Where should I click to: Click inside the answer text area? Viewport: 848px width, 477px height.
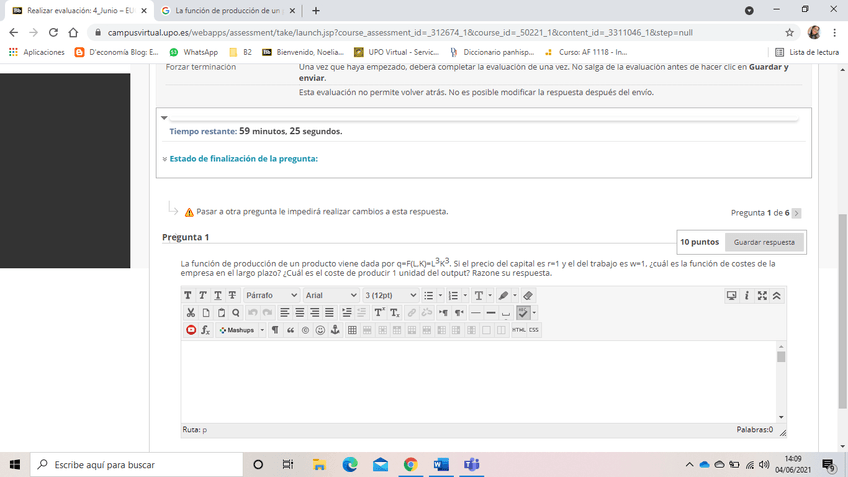pos(478,380)
